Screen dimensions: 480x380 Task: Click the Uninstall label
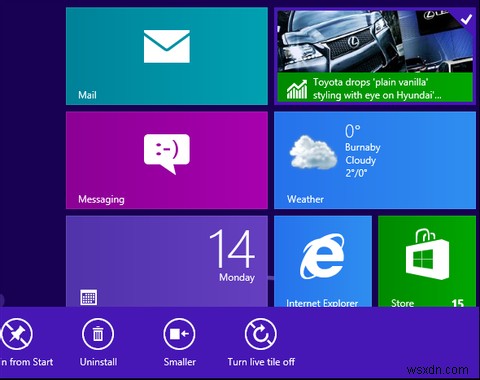click(98, 362)
